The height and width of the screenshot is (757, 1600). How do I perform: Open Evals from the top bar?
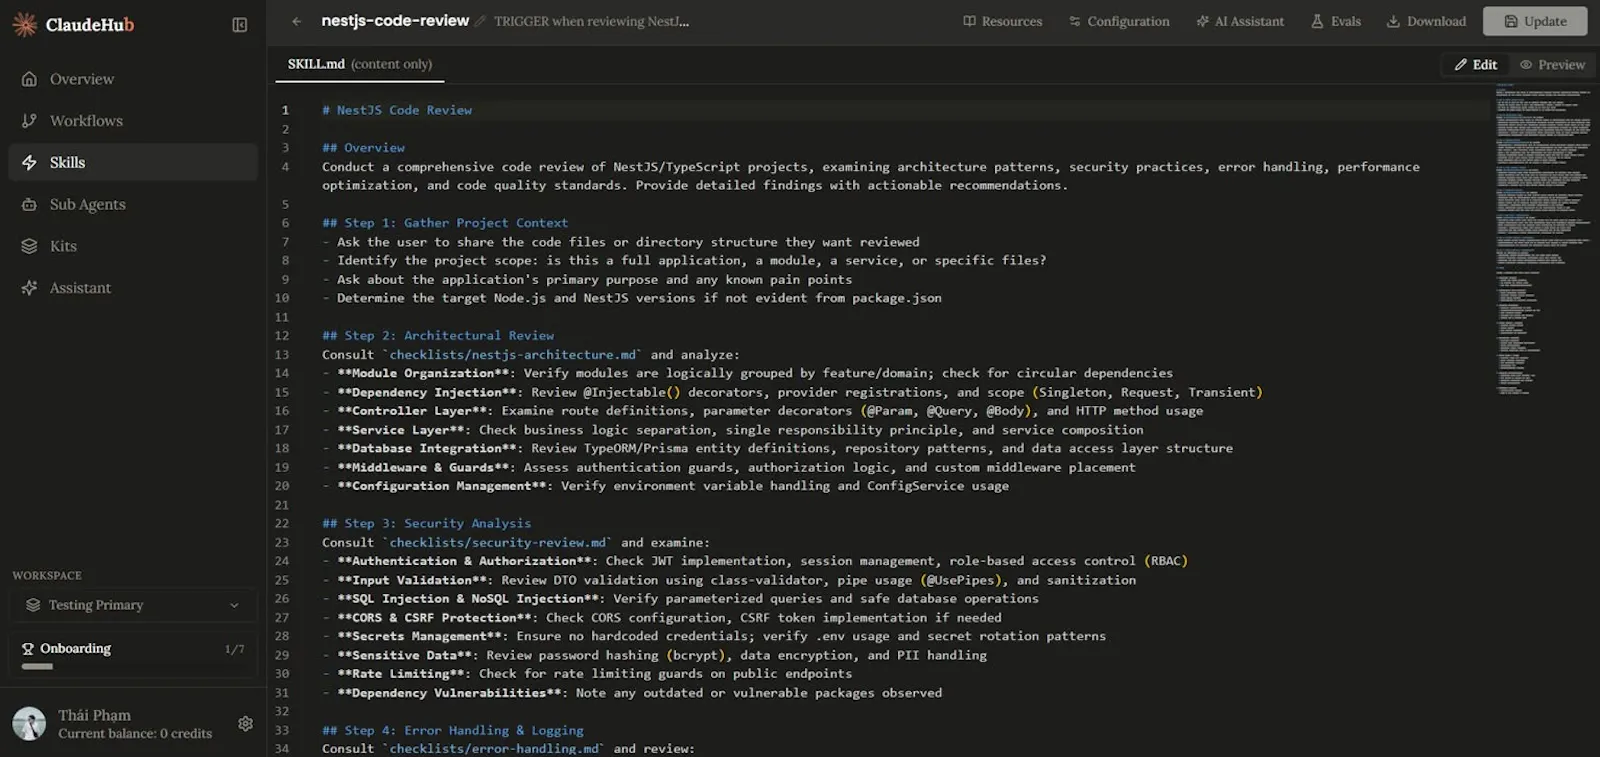[1336, 21]
